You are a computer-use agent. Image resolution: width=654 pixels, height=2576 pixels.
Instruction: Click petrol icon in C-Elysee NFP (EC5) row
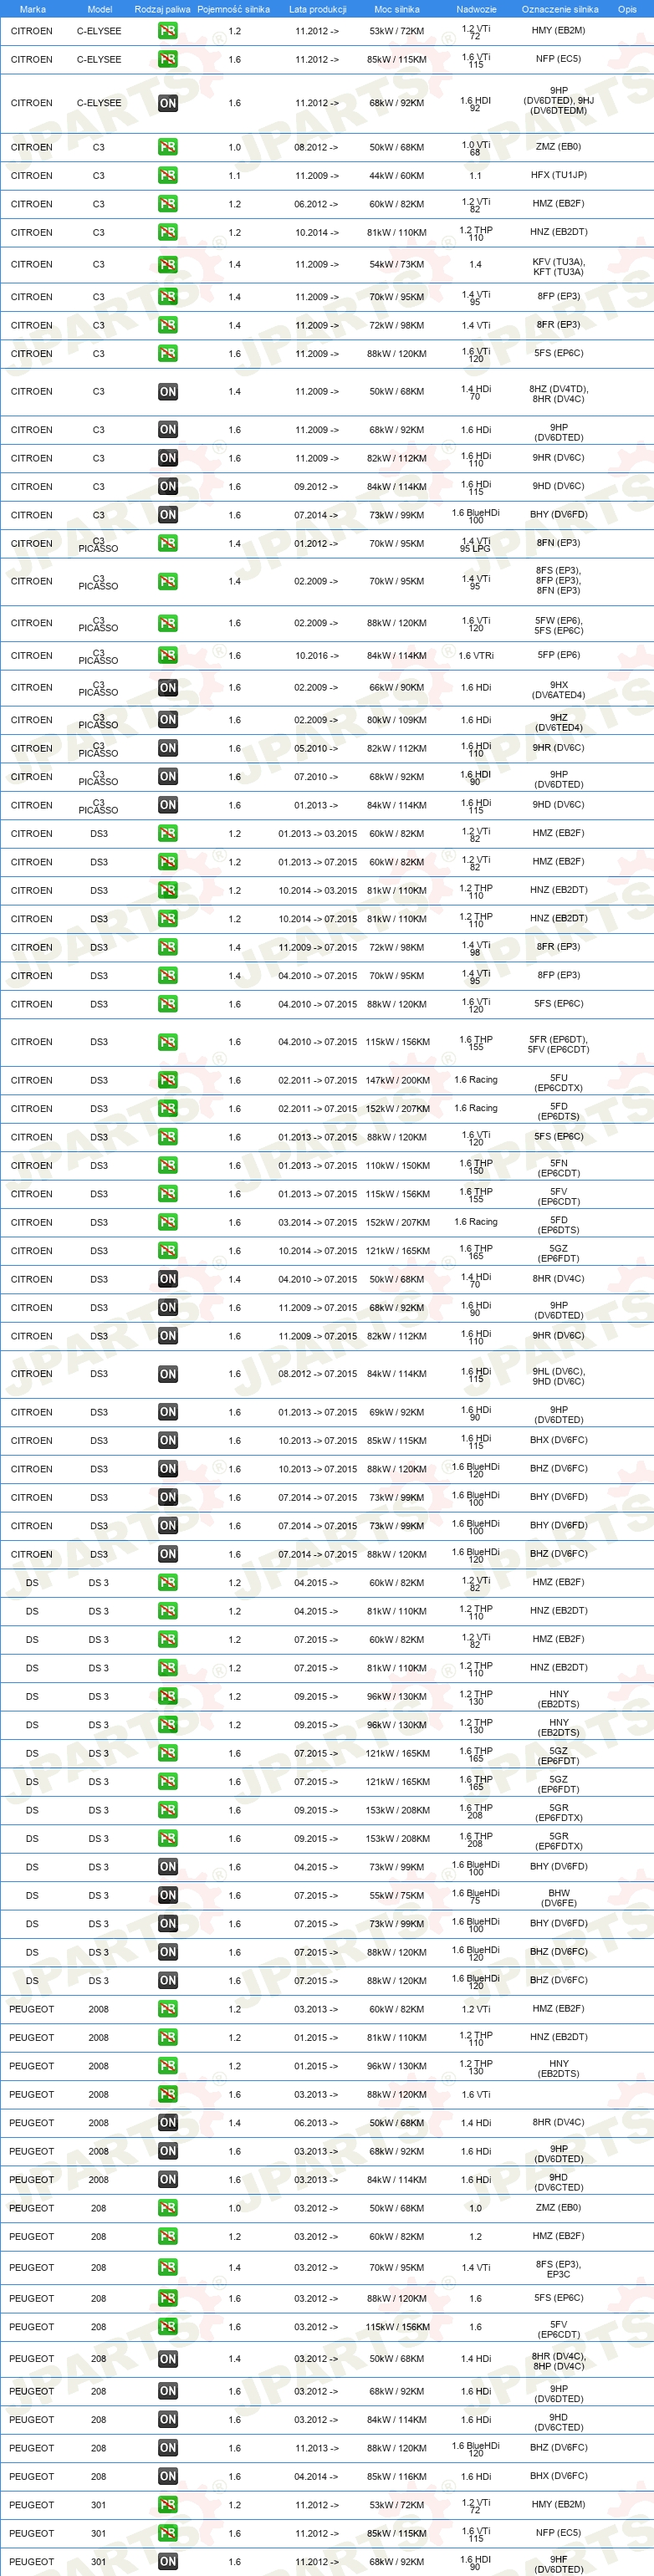click(x=168, y=59)
